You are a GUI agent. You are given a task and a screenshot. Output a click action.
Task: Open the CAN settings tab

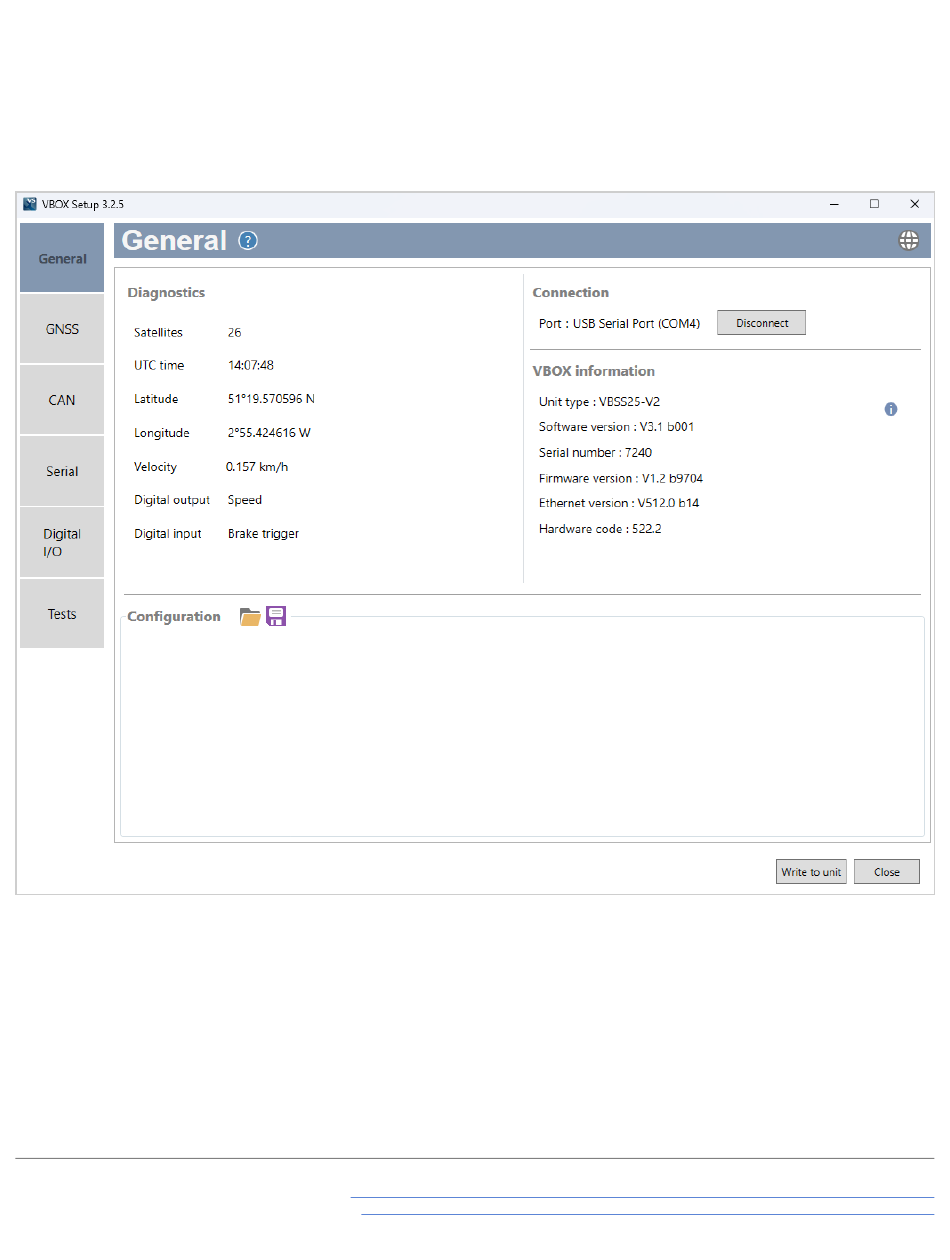62,400
